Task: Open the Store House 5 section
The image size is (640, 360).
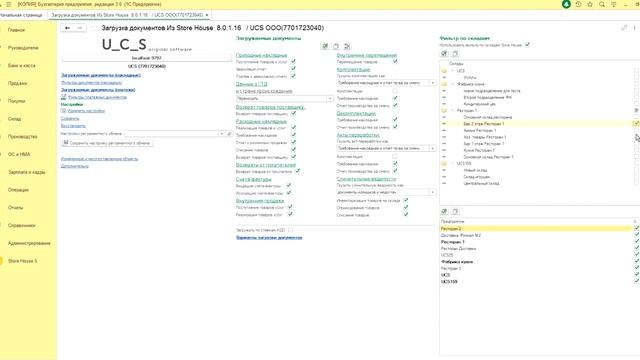Action: click(22, 261)
